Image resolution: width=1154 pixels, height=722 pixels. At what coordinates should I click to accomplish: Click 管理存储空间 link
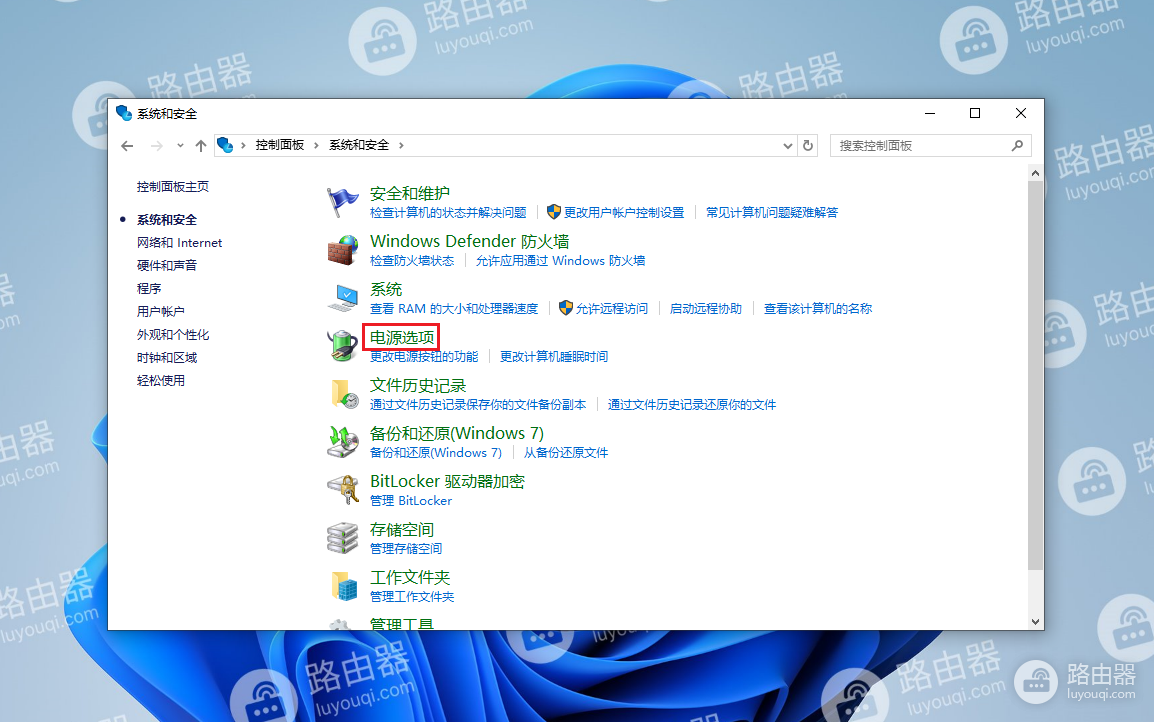point(406,548)
